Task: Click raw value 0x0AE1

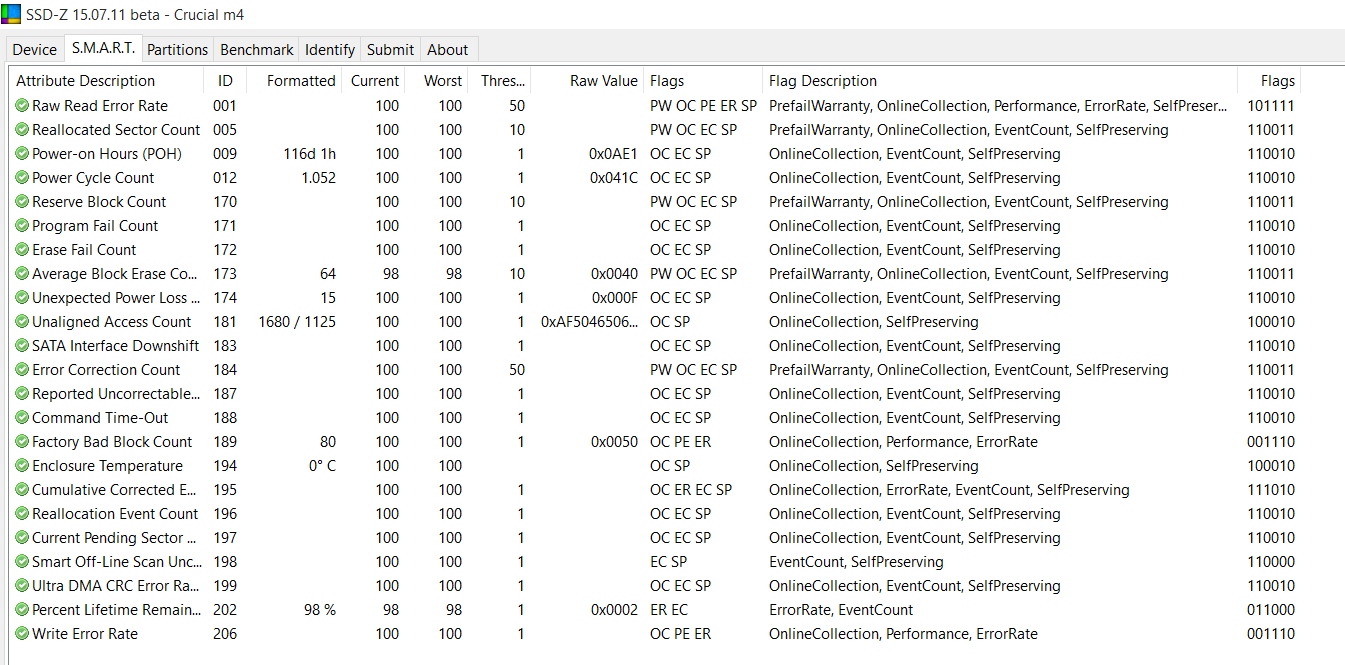Action: pyautogui.click(x=613, y=154)
